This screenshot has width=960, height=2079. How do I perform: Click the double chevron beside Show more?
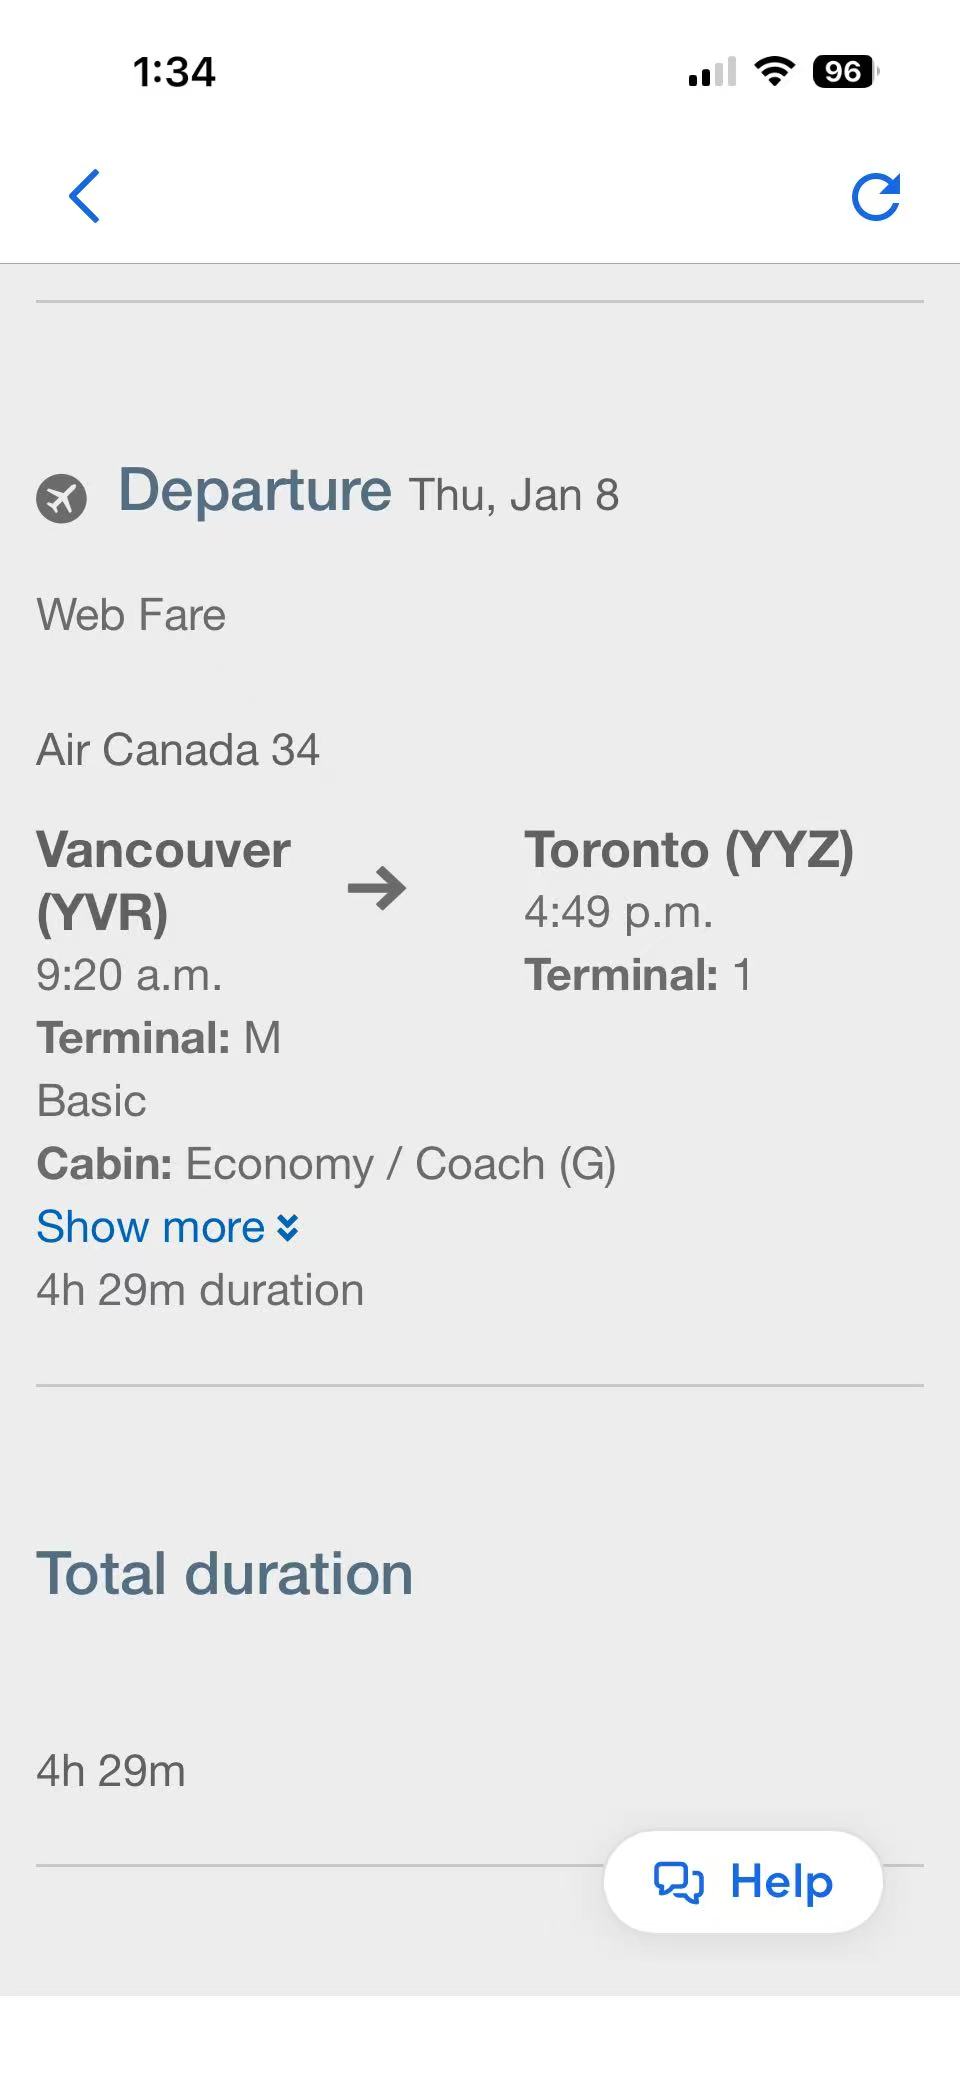(288, 1228)
